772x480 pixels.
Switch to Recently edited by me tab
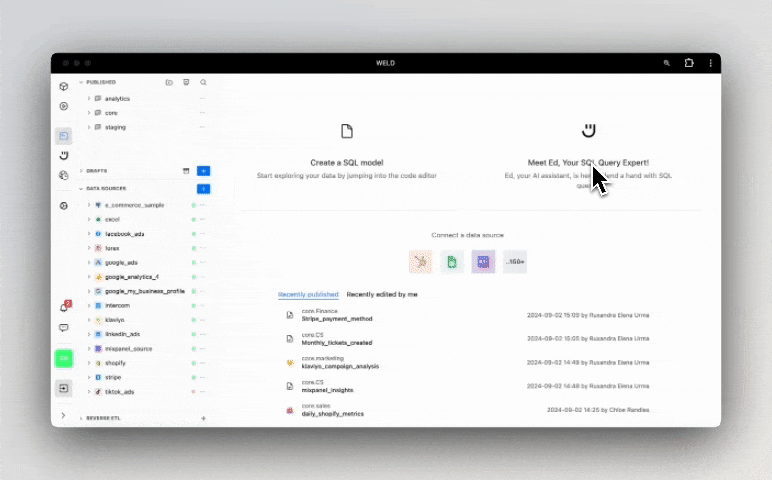382,295
